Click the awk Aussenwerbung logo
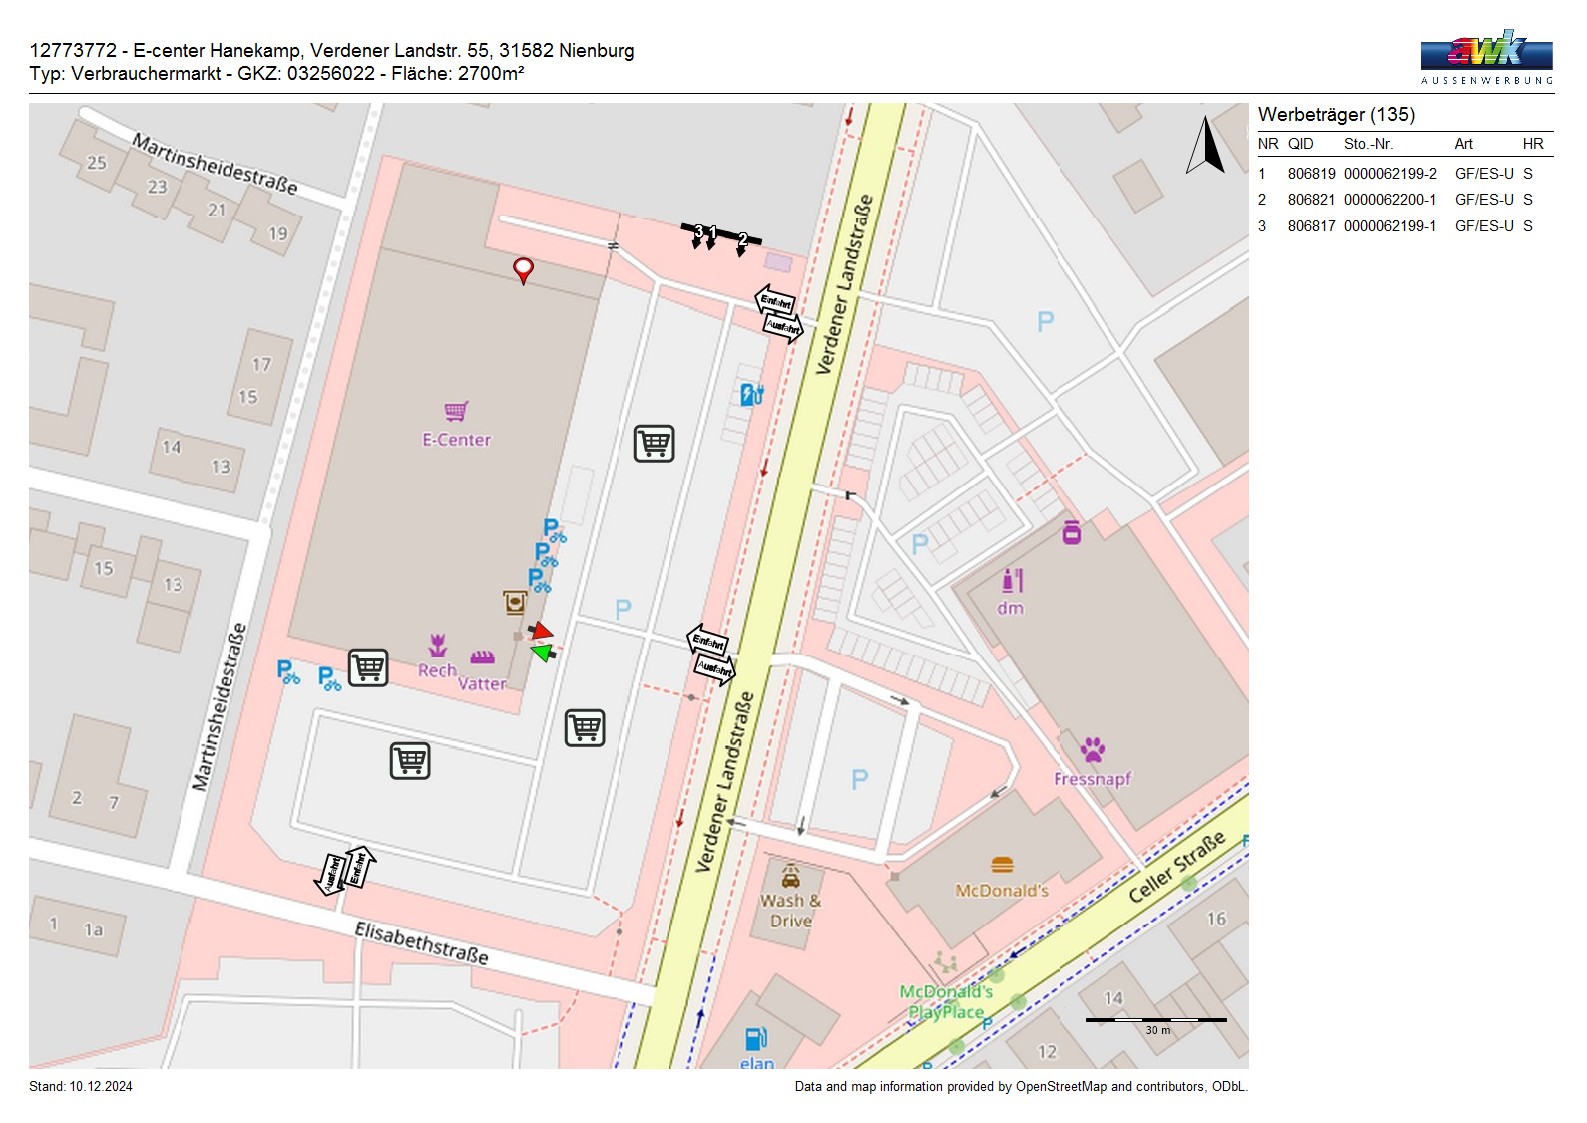This screenshot has height=1123, width=1587. [x=1486, y=57]
